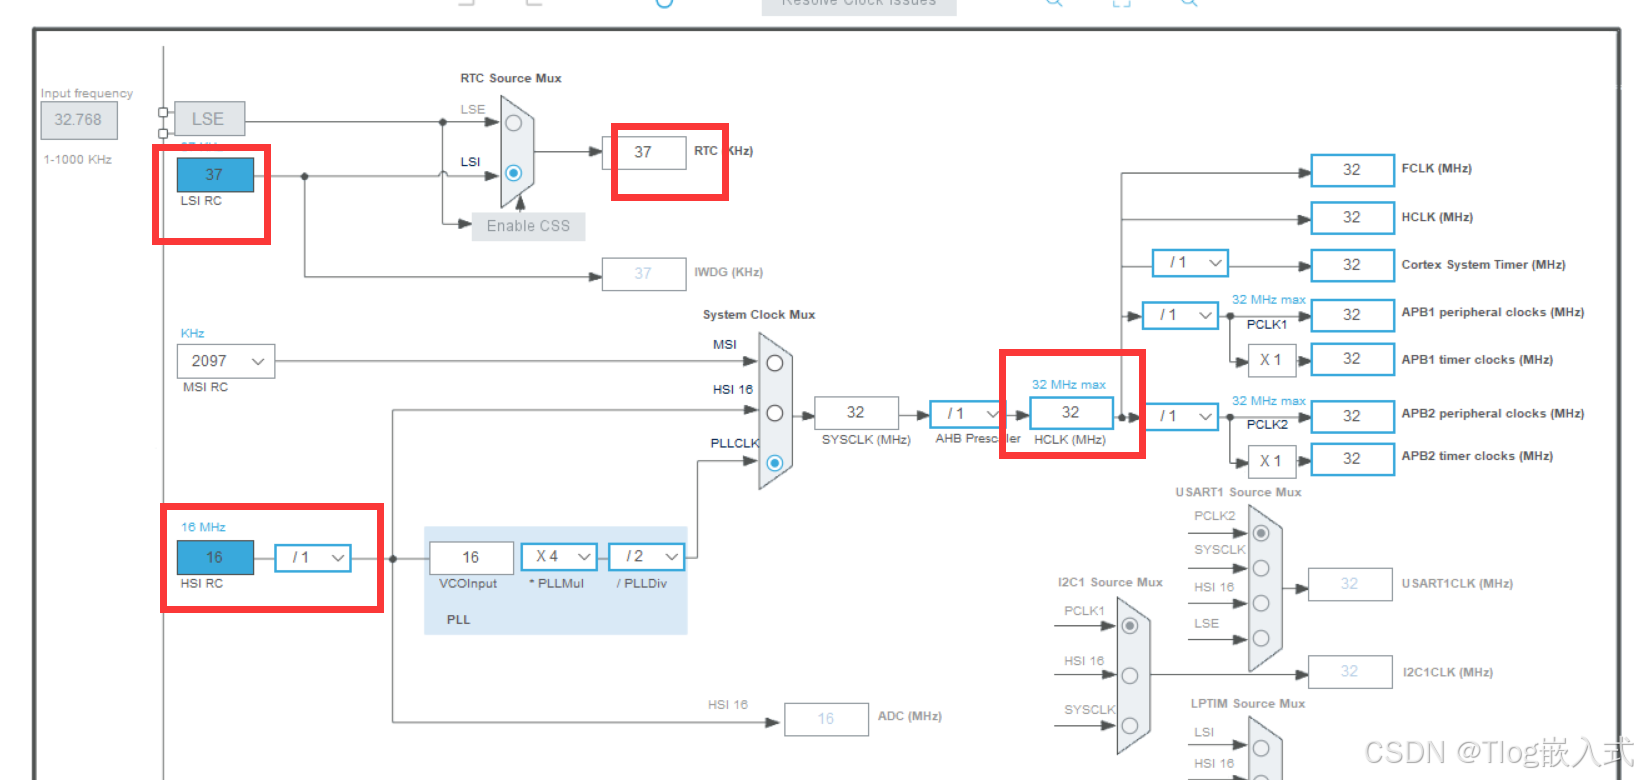Click the APB2 peripheral clocks 32 field
The width and height of the screenshot is (1638, 780).
(1352, 416)
